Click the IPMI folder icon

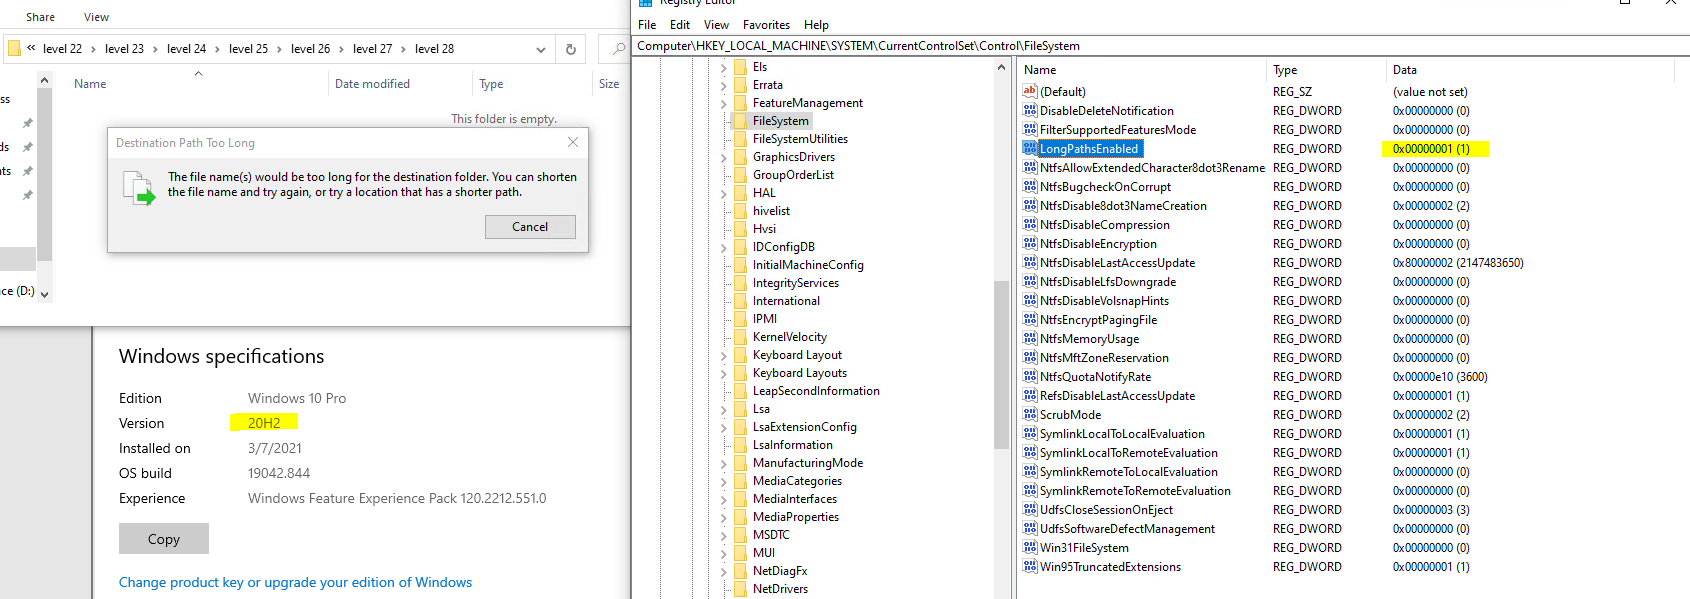(x=740, y=319)
